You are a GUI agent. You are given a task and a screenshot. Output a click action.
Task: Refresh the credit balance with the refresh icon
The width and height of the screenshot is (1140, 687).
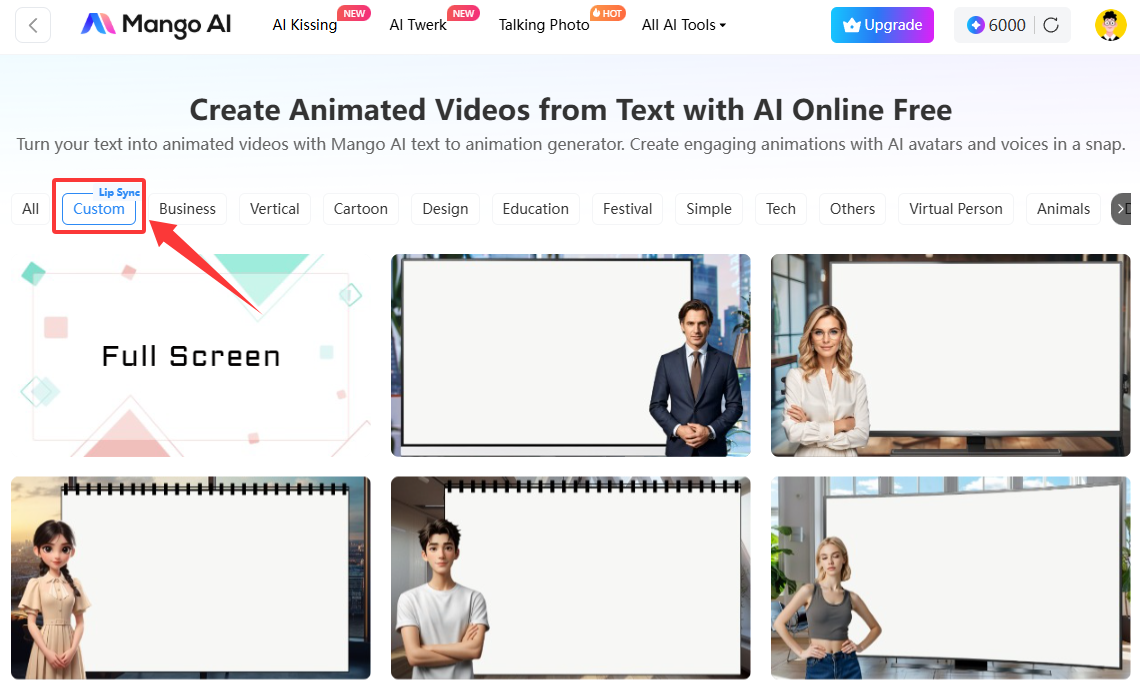click(1049, 24)
